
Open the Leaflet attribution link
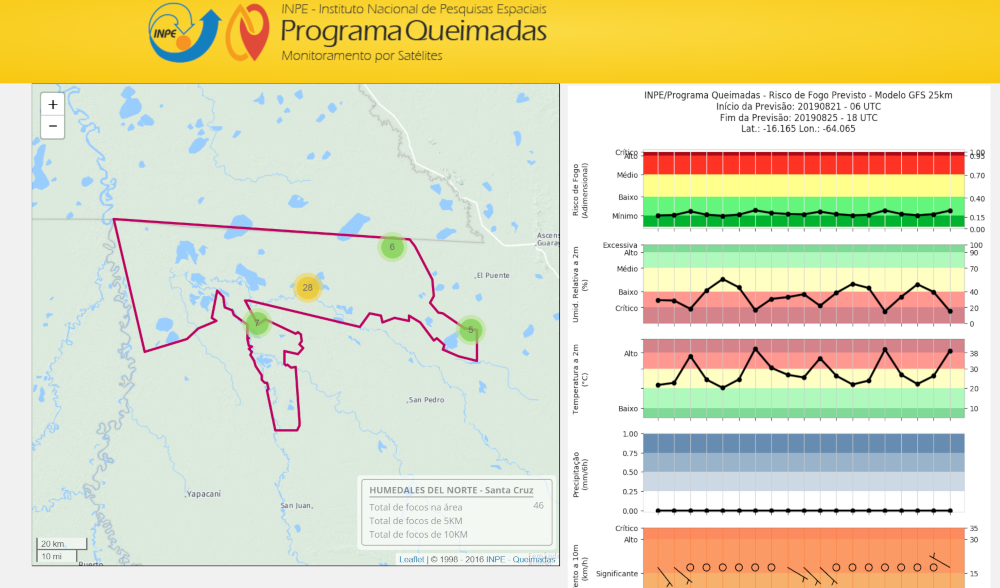(x=410, y=559)
